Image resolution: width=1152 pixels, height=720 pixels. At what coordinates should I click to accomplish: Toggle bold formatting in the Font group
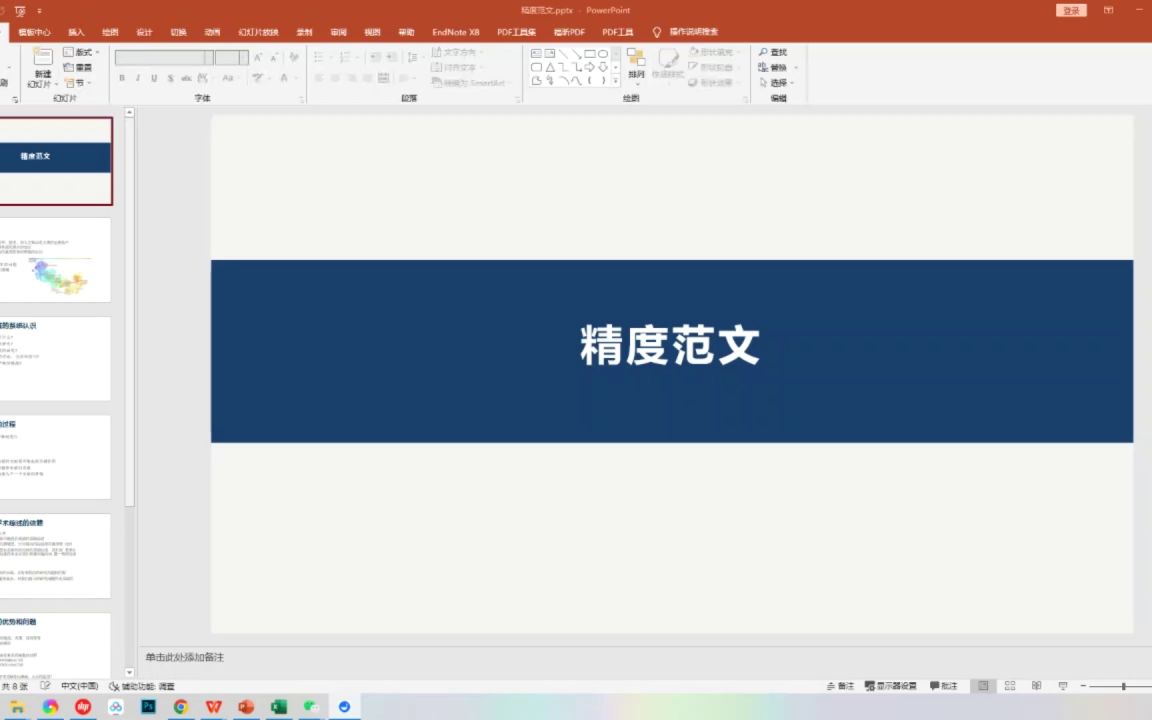tap(121, 77)
